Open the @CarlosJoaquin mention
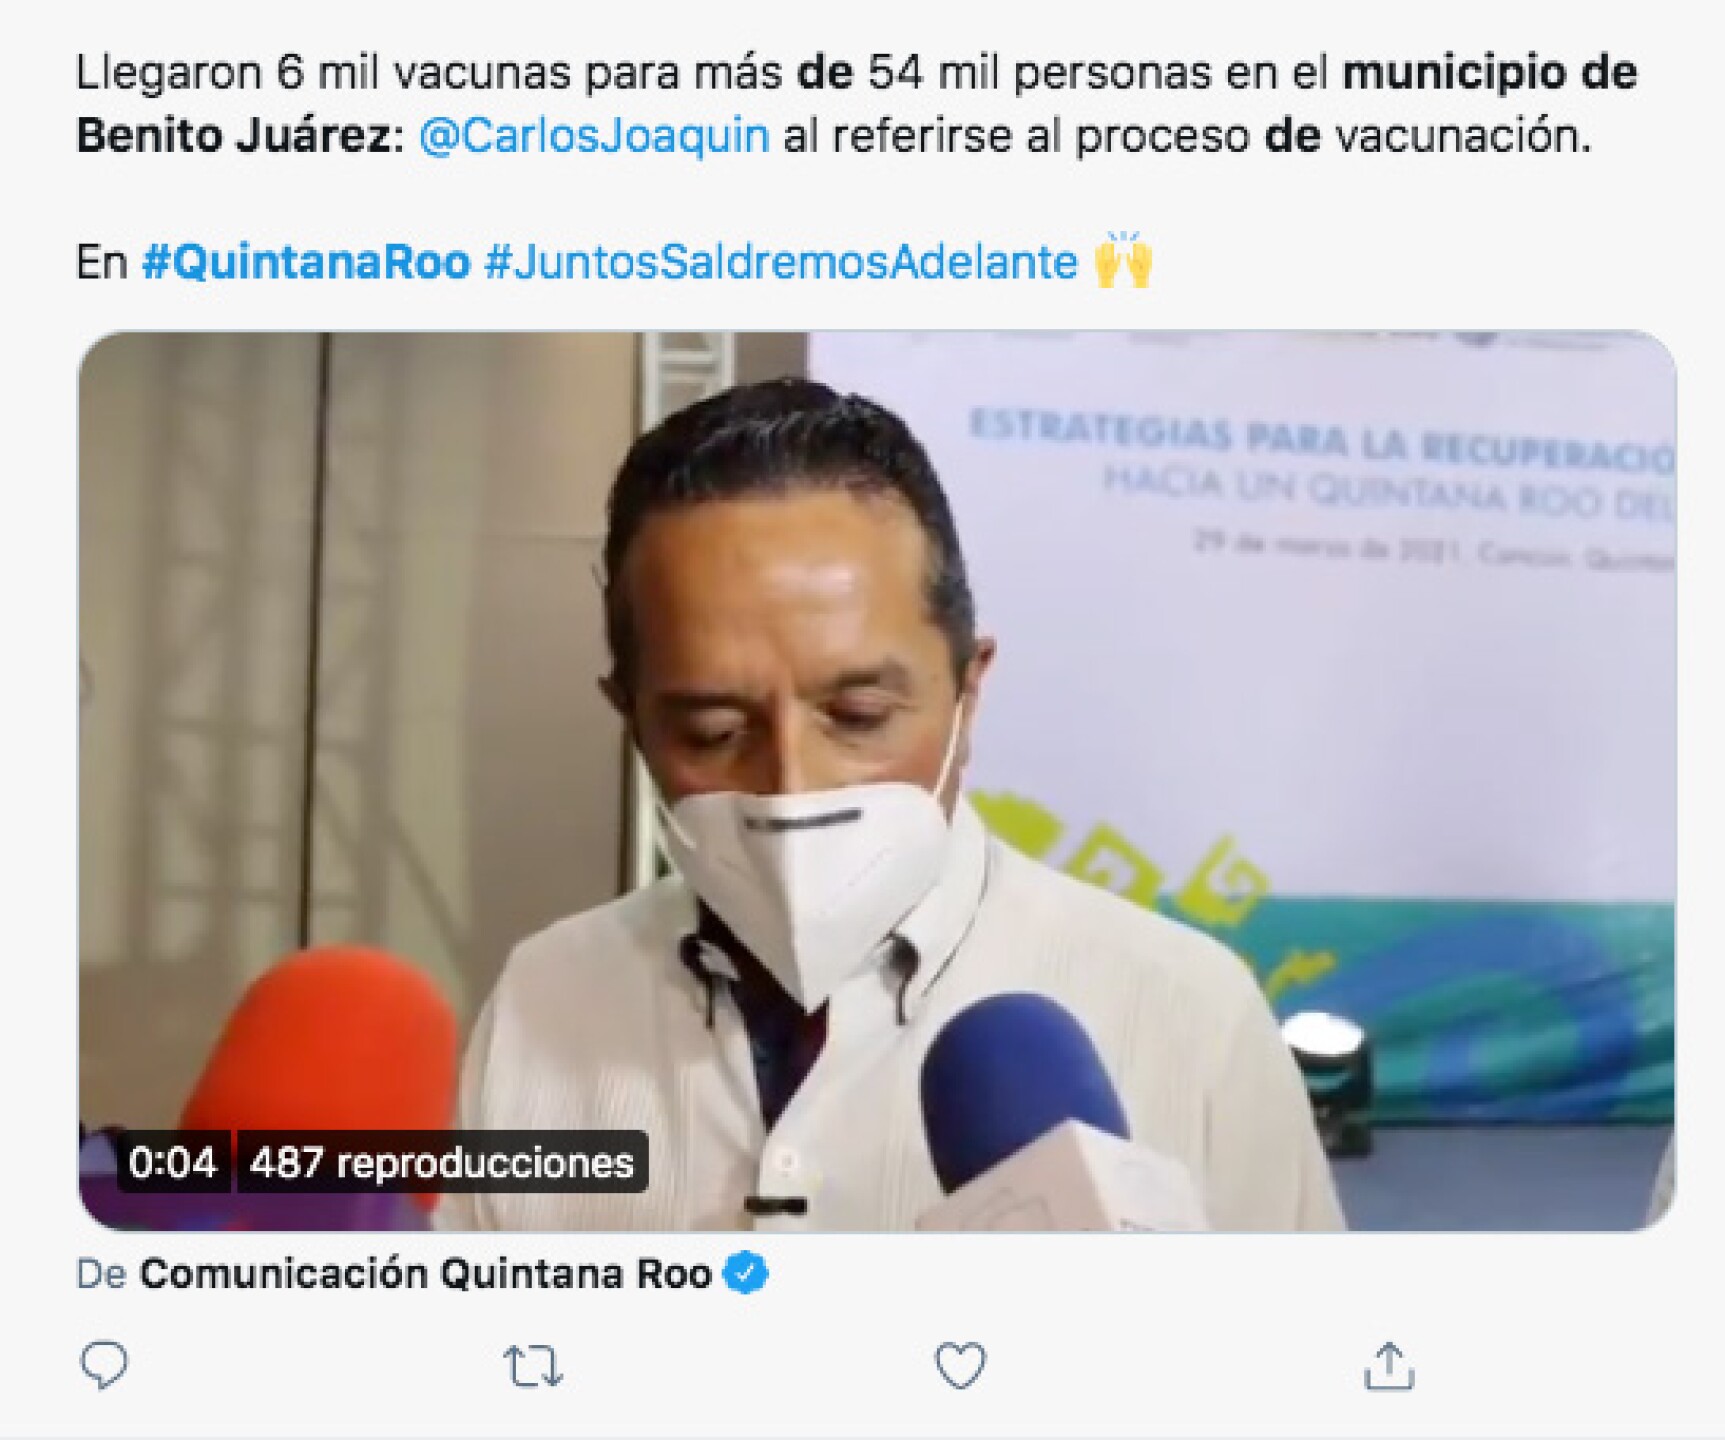Screen dimensions: 1725x1440 (594, 136)
